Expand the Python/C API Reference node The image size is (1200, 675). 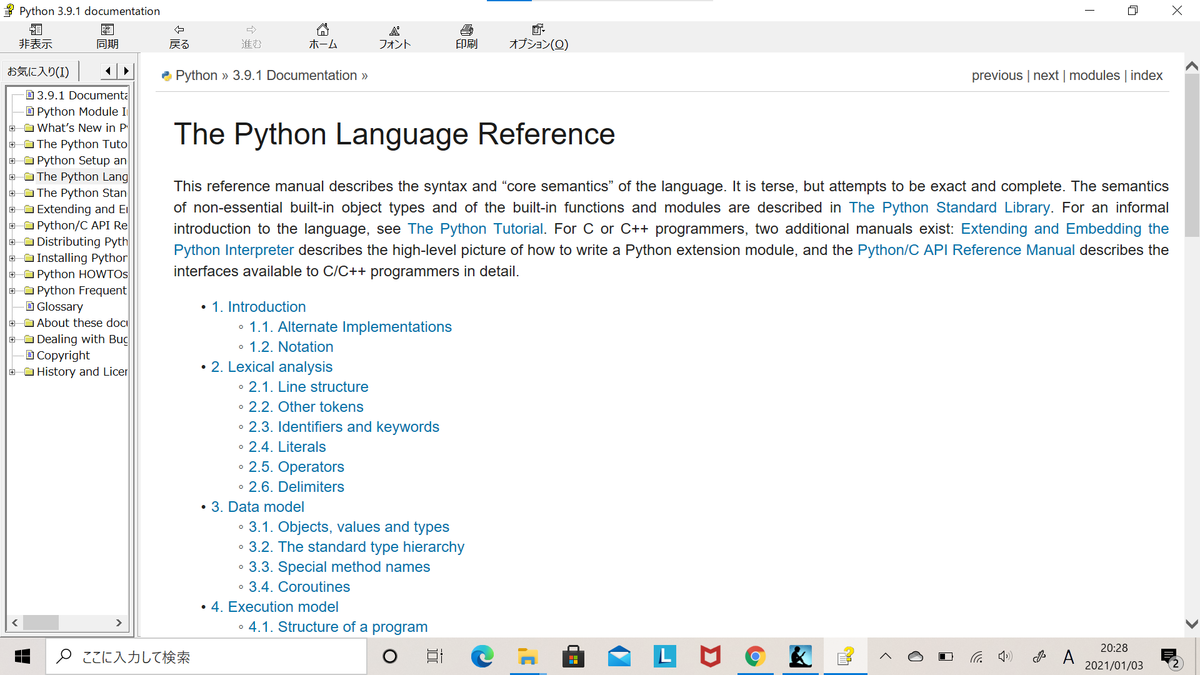coord(11,225)
